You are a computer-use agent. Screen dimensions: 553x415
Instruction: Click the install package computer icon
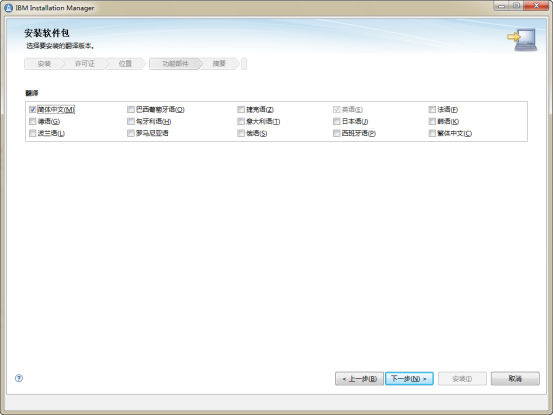click(522, 40)
